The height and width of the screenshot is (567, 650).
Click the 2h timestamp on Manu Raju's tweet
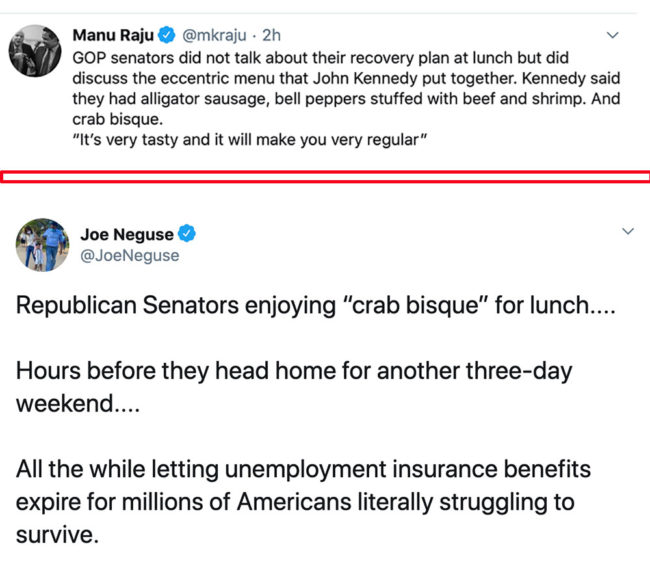coord(272,37)
